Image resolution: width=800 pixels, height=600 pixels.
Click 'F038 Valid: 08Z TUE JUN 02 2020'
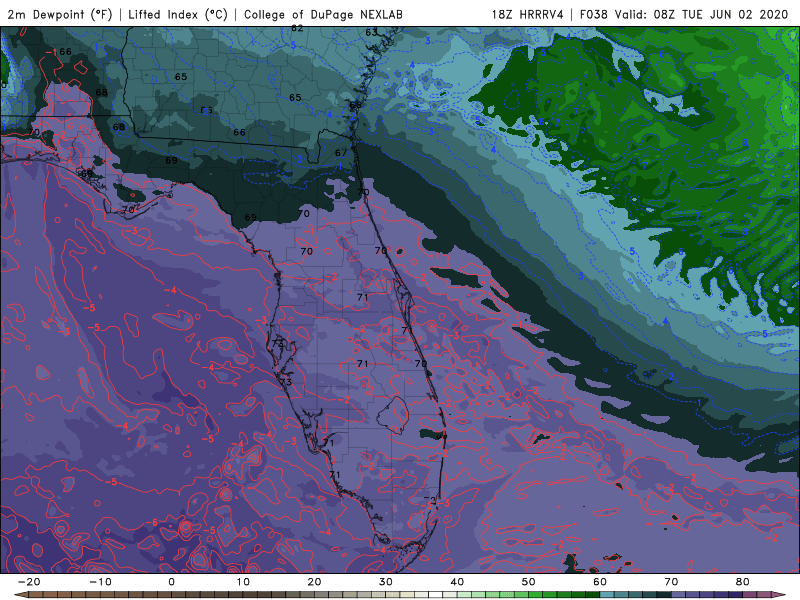click(684, 14)
